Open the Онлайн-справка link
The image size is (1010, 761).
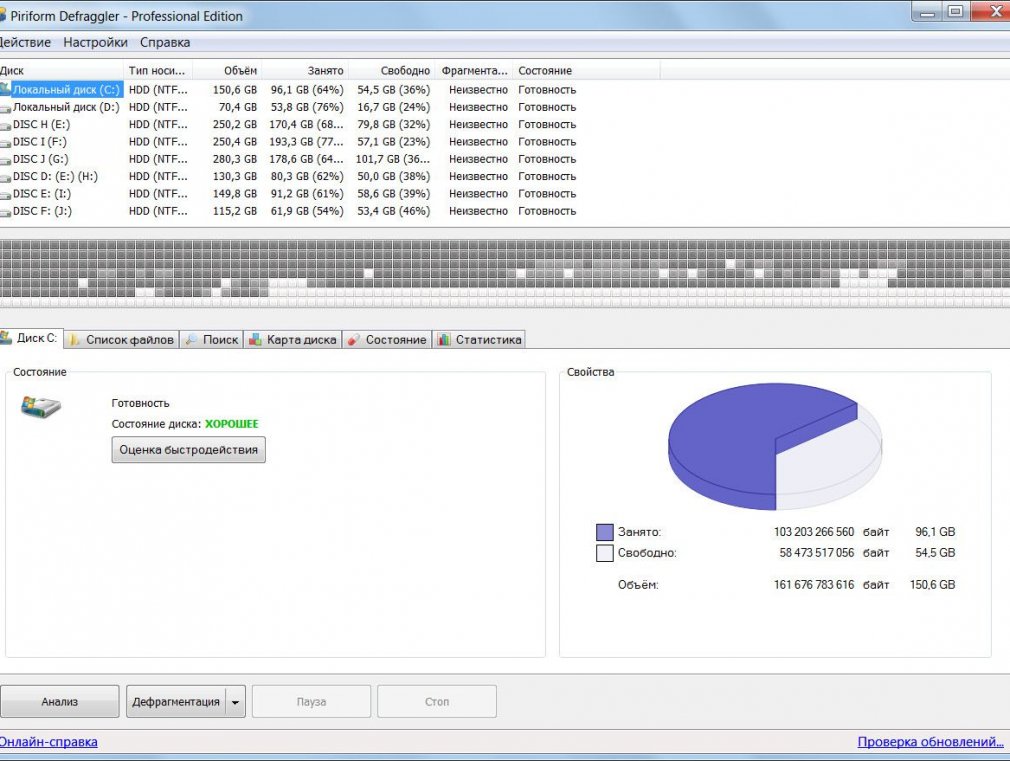[x=48, y=742]
